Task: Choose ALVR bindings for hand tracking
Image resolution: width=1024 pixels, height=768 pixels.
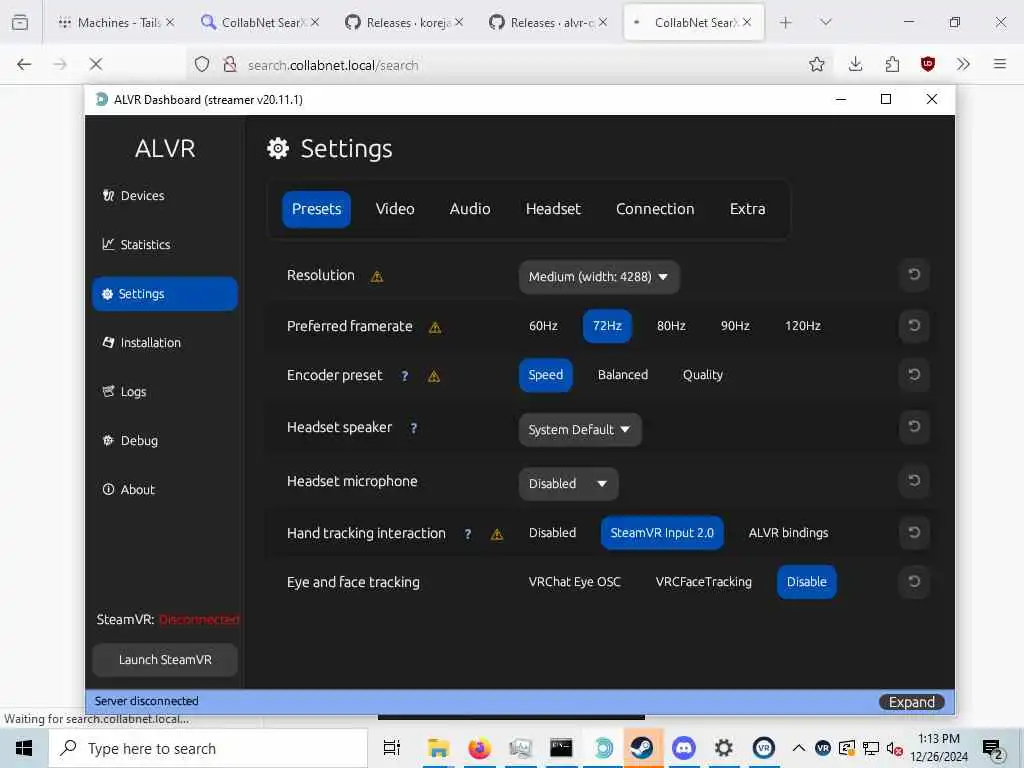Action: click(788, 533)
